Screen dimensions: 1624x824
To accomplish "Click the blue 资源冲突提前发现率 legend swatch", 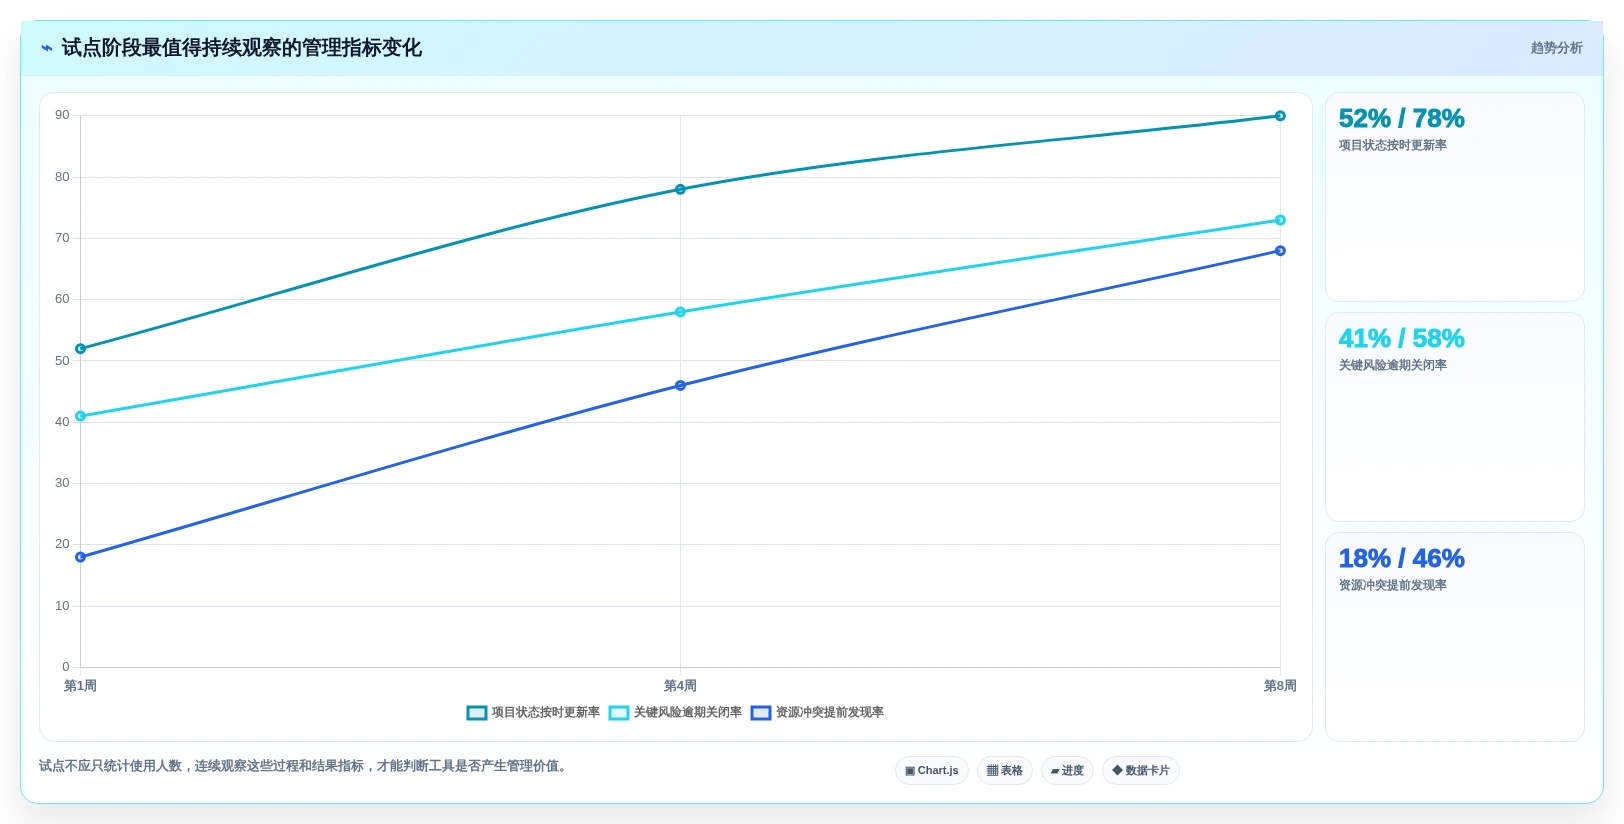I will pos(761,713).
